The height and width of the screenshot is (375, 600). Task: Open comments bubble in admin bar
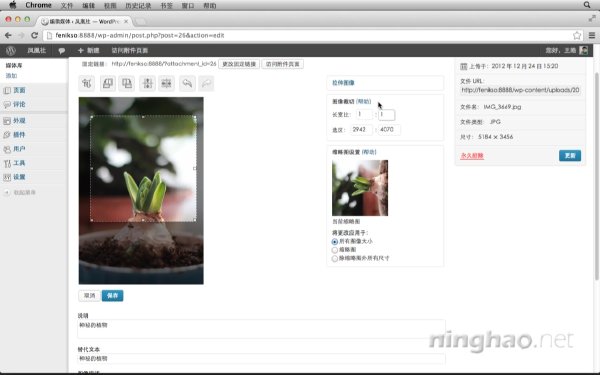coord(62,50)
